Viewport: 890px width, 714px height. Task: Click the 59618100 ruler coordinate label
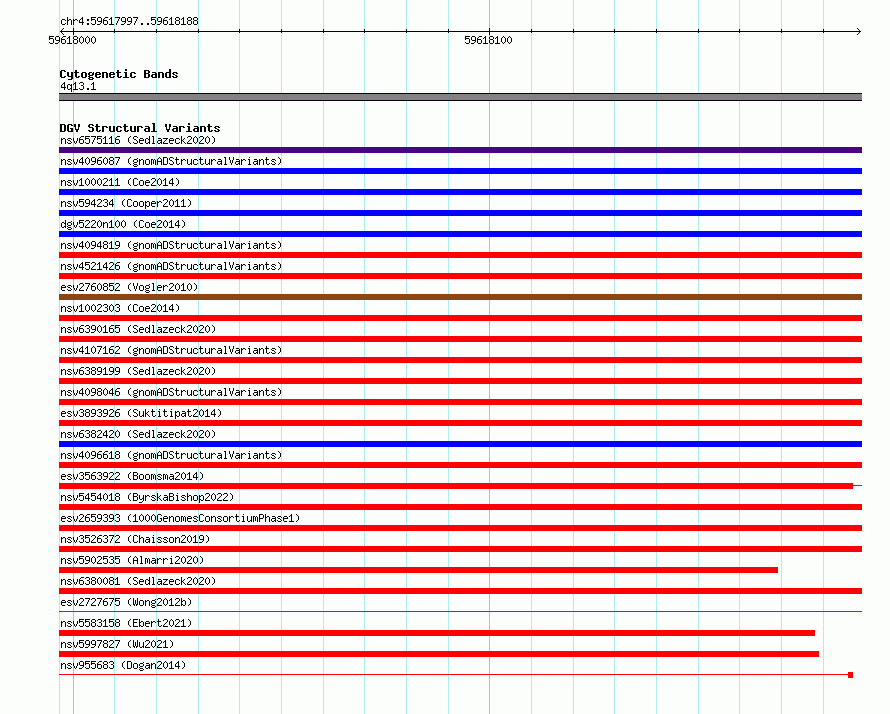pyautogui.click(x=488, y=40)
